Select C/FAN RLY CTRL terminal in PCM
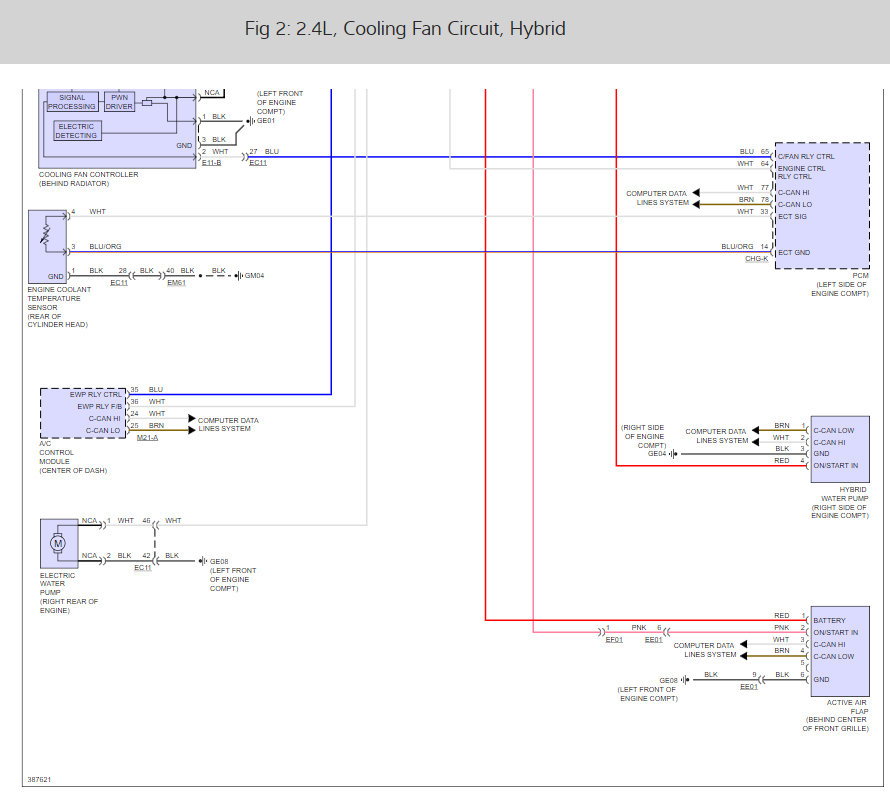This screenshot has height=802, width=890. coord(806,156)
